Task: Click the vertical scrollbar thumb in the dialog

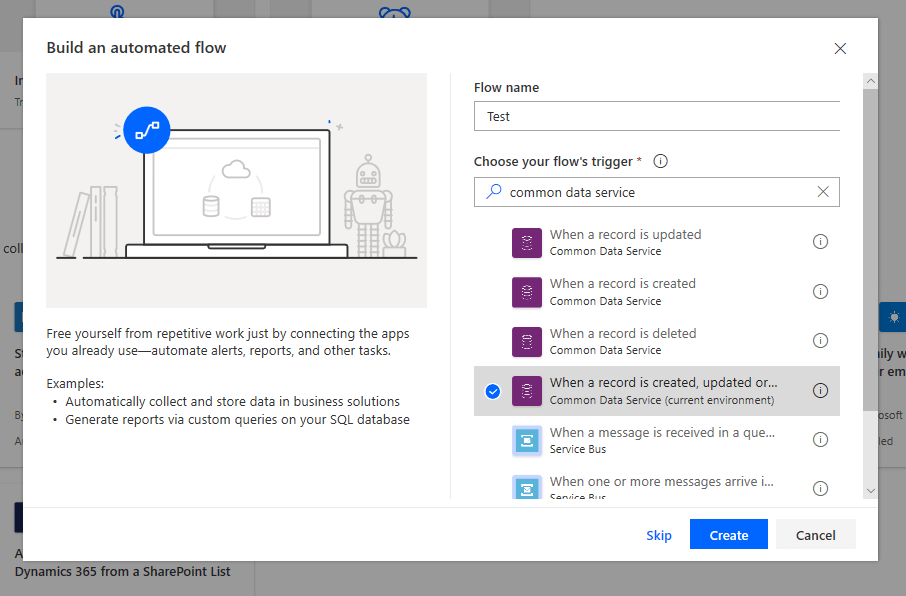Action: click(870, 250)
